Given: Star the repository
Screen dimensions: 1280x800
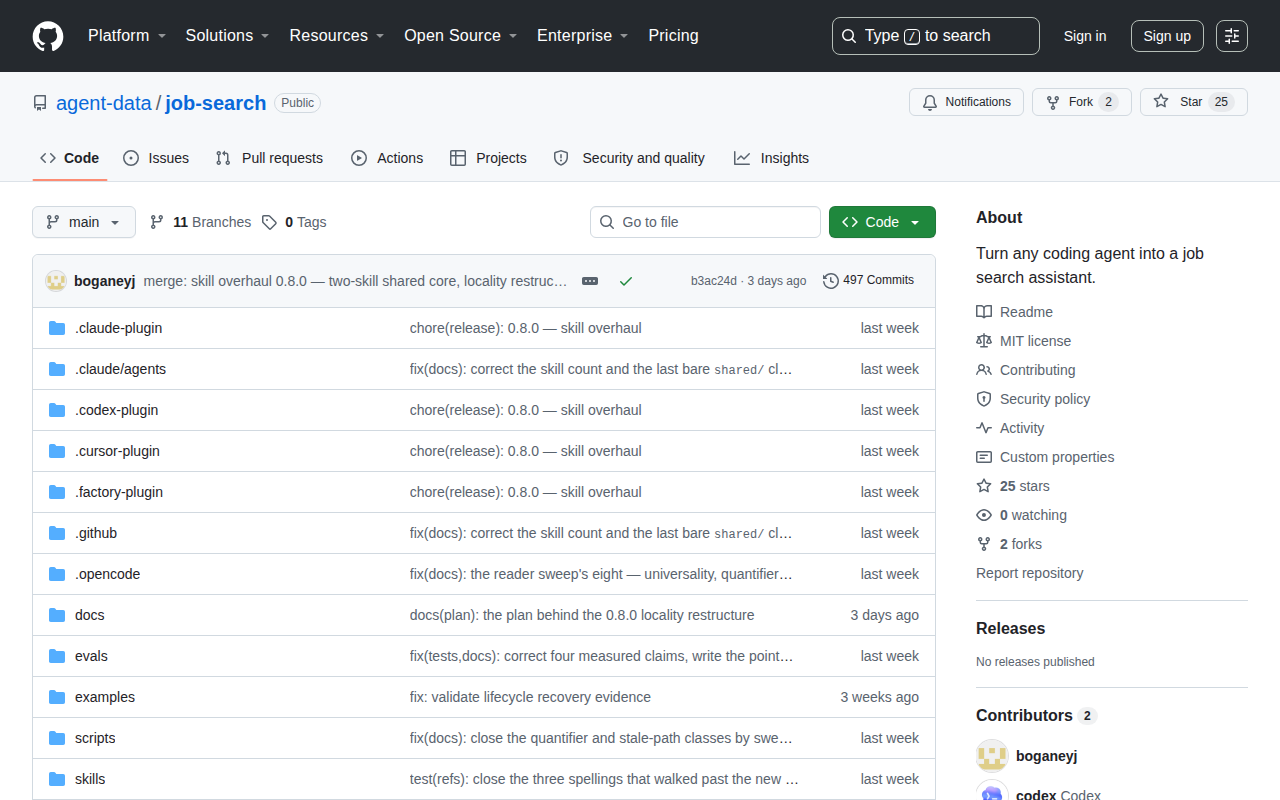Looking at the screenshot, I should (1194, 102).
